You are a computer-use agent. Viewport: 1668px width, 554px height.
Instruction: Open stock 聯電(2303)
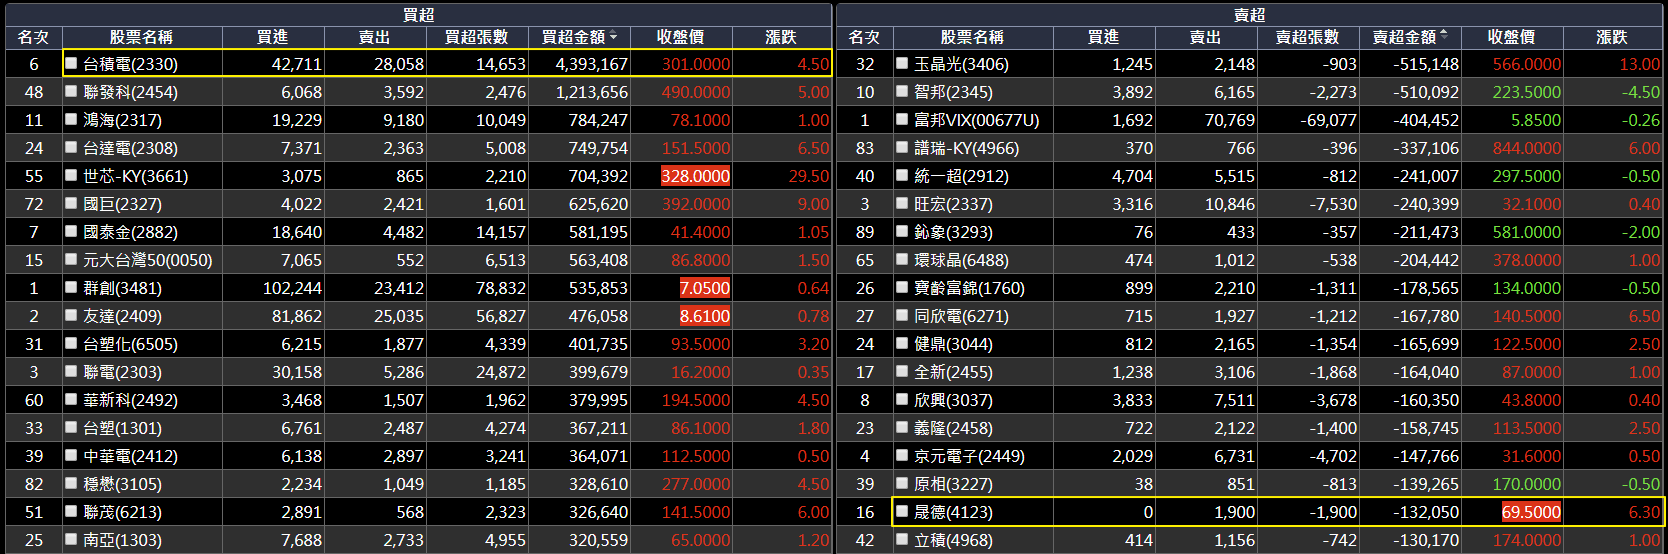122,372
